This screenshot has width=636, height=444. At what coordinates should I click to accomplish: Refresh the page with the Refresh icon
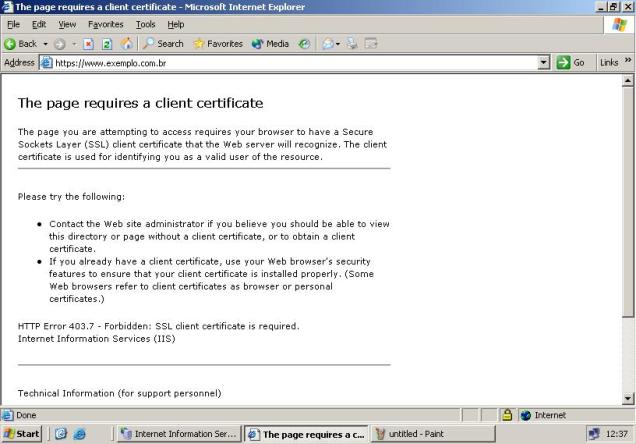click(108, 44)
